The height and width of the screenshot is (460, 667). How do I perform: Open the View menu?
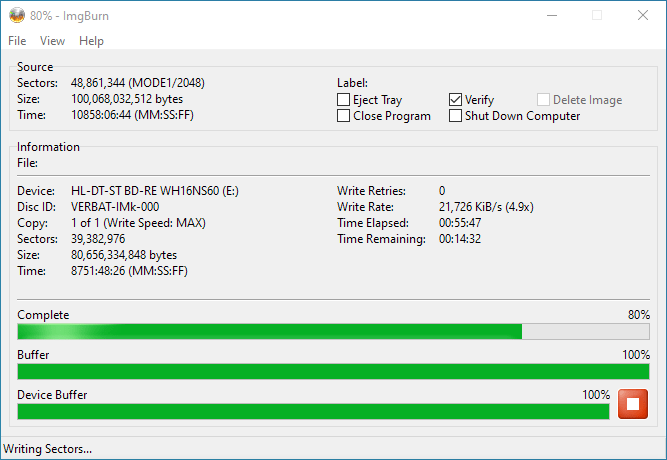52,41
